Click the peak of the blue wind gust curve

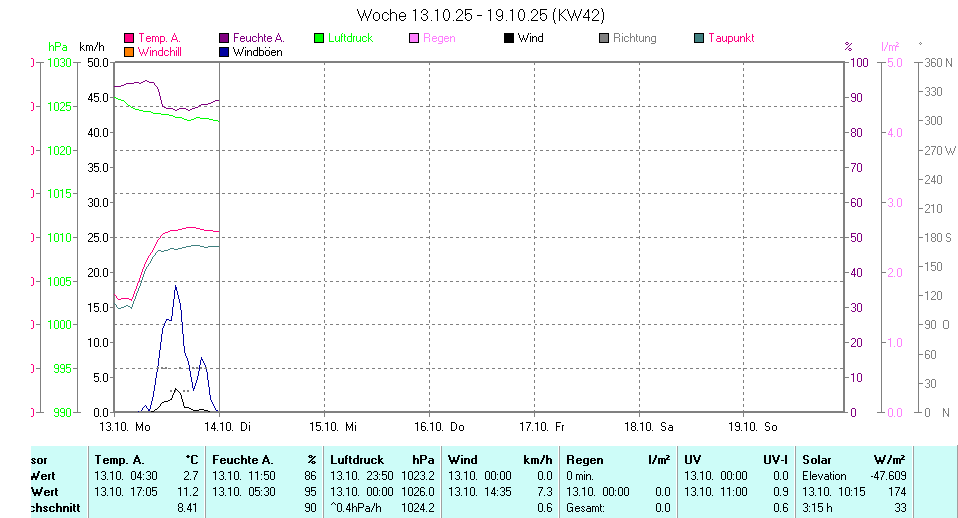pyautogui.click(x=176, y=286)
